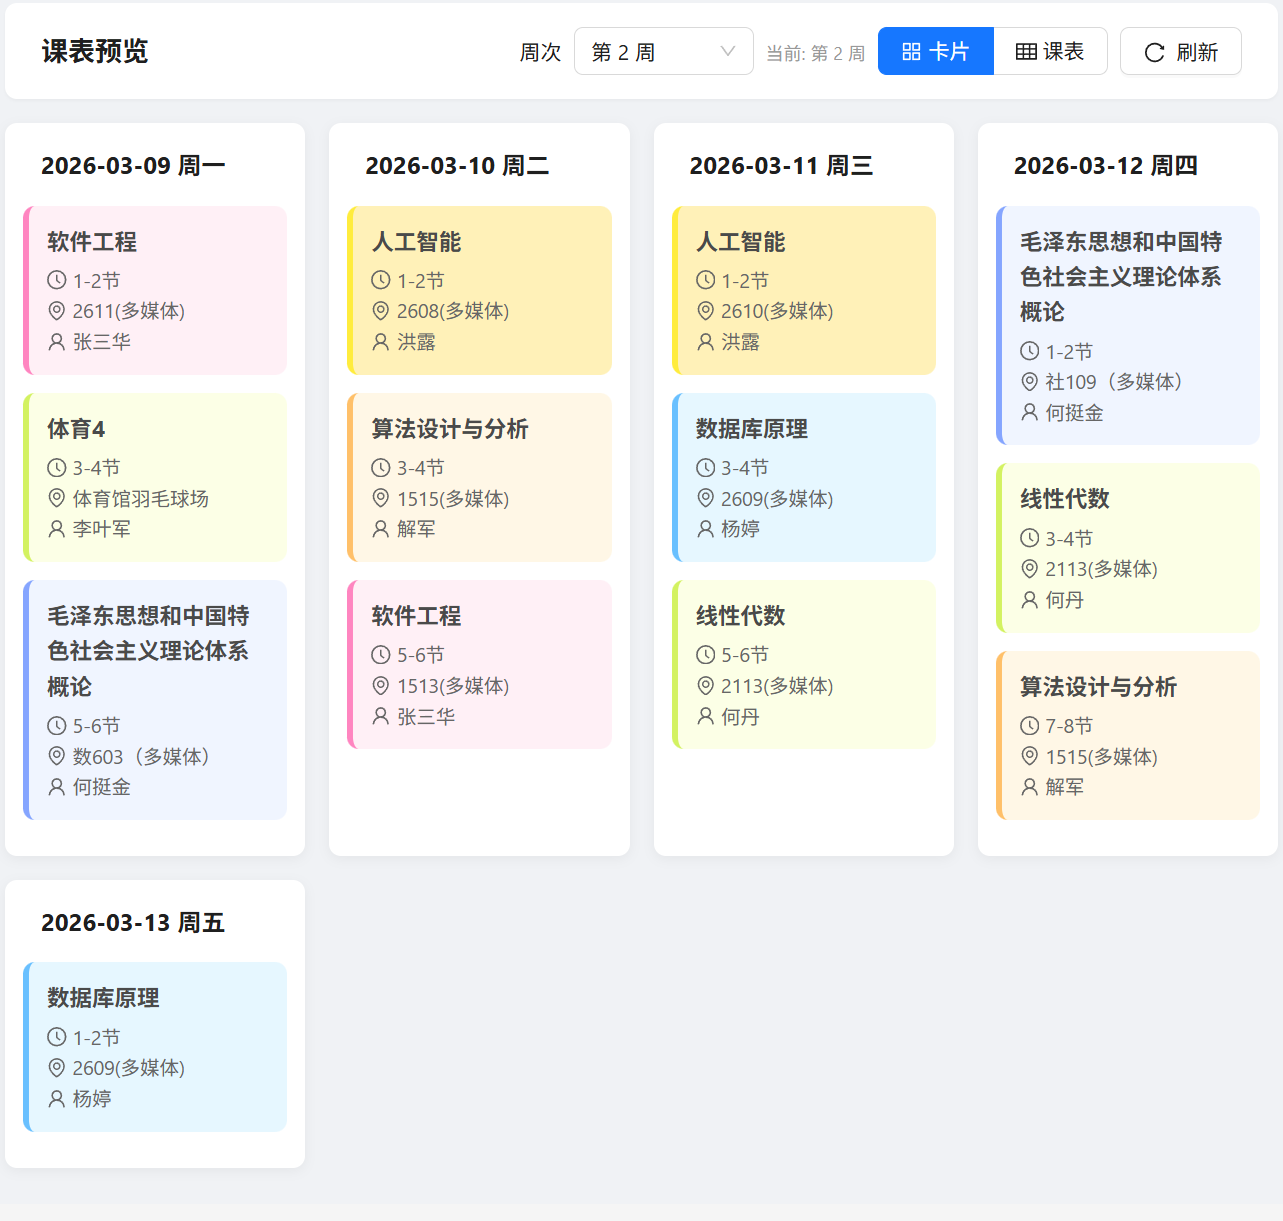
Task: Open the 数据库原理 card on Friday
Action: tap(155, 1046)
